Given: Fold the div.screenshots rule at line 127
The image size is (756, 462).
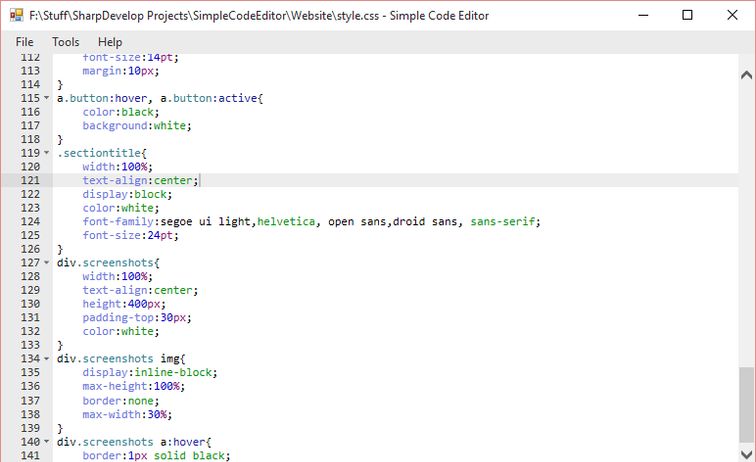Looking at the screenshot, I should click(47, 263).
